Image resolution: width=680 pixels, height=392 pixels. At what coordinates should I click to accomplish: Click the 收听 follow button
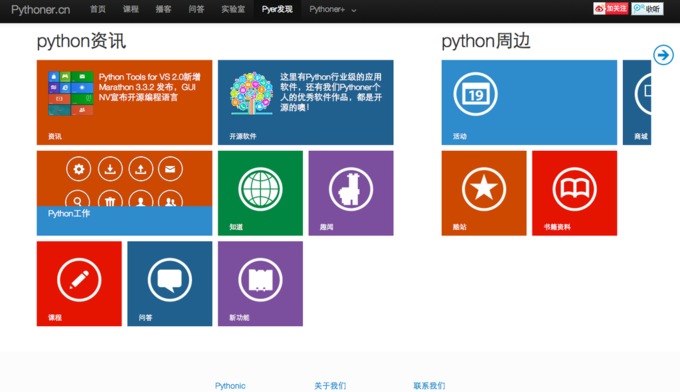[647, 8]
